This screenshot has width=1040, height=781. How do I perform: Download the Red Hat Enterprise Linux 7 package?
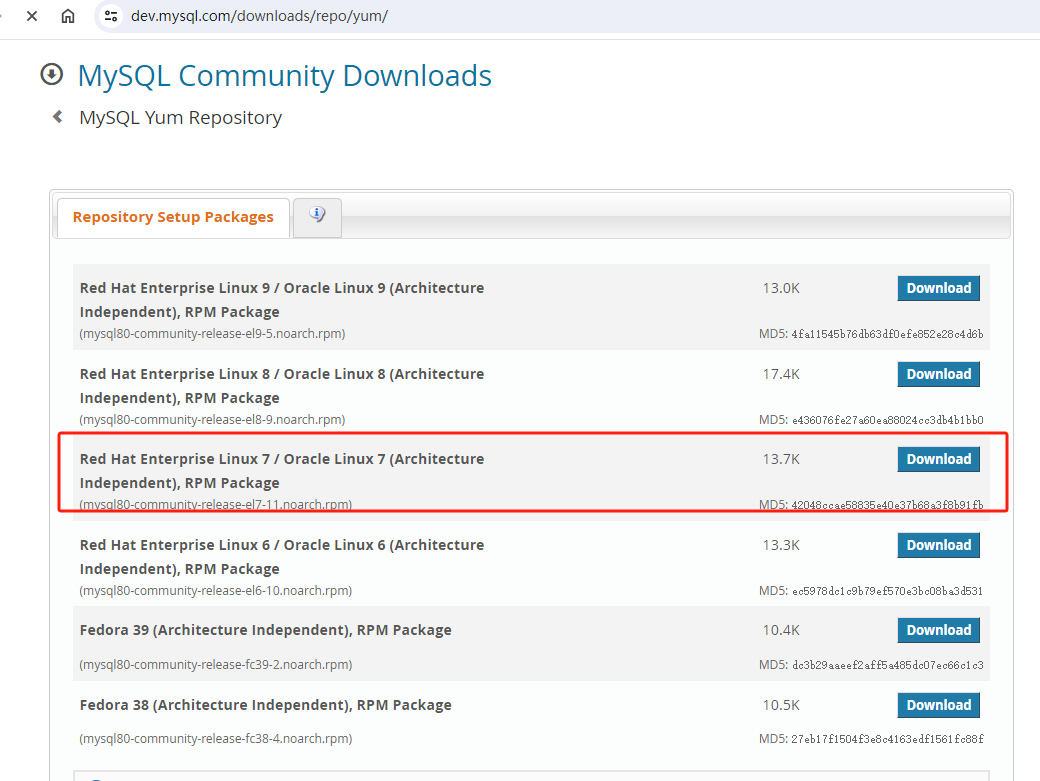(x=938, y=459)
